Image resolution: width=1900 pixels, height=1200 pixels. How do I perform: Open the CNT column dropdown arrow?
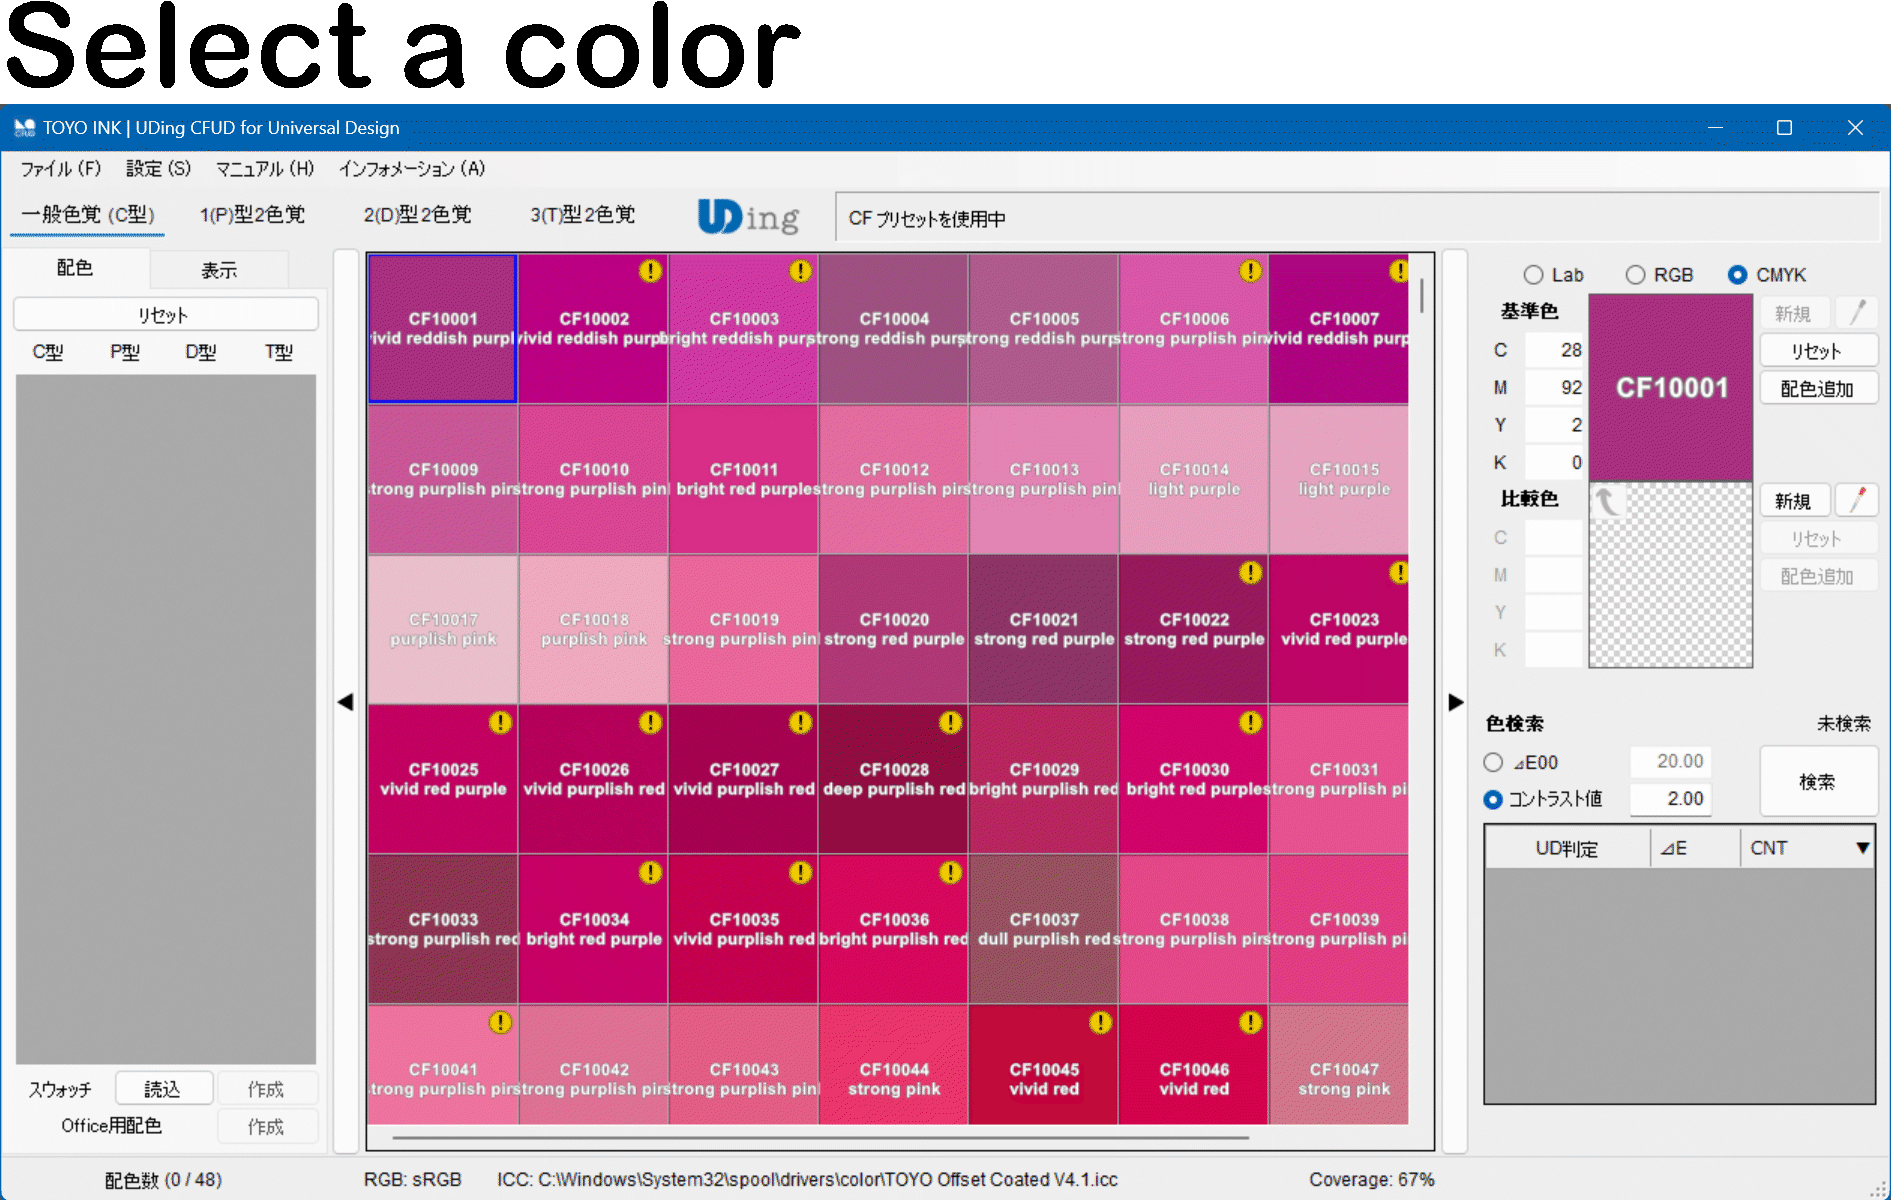(x=1862, y=848)
